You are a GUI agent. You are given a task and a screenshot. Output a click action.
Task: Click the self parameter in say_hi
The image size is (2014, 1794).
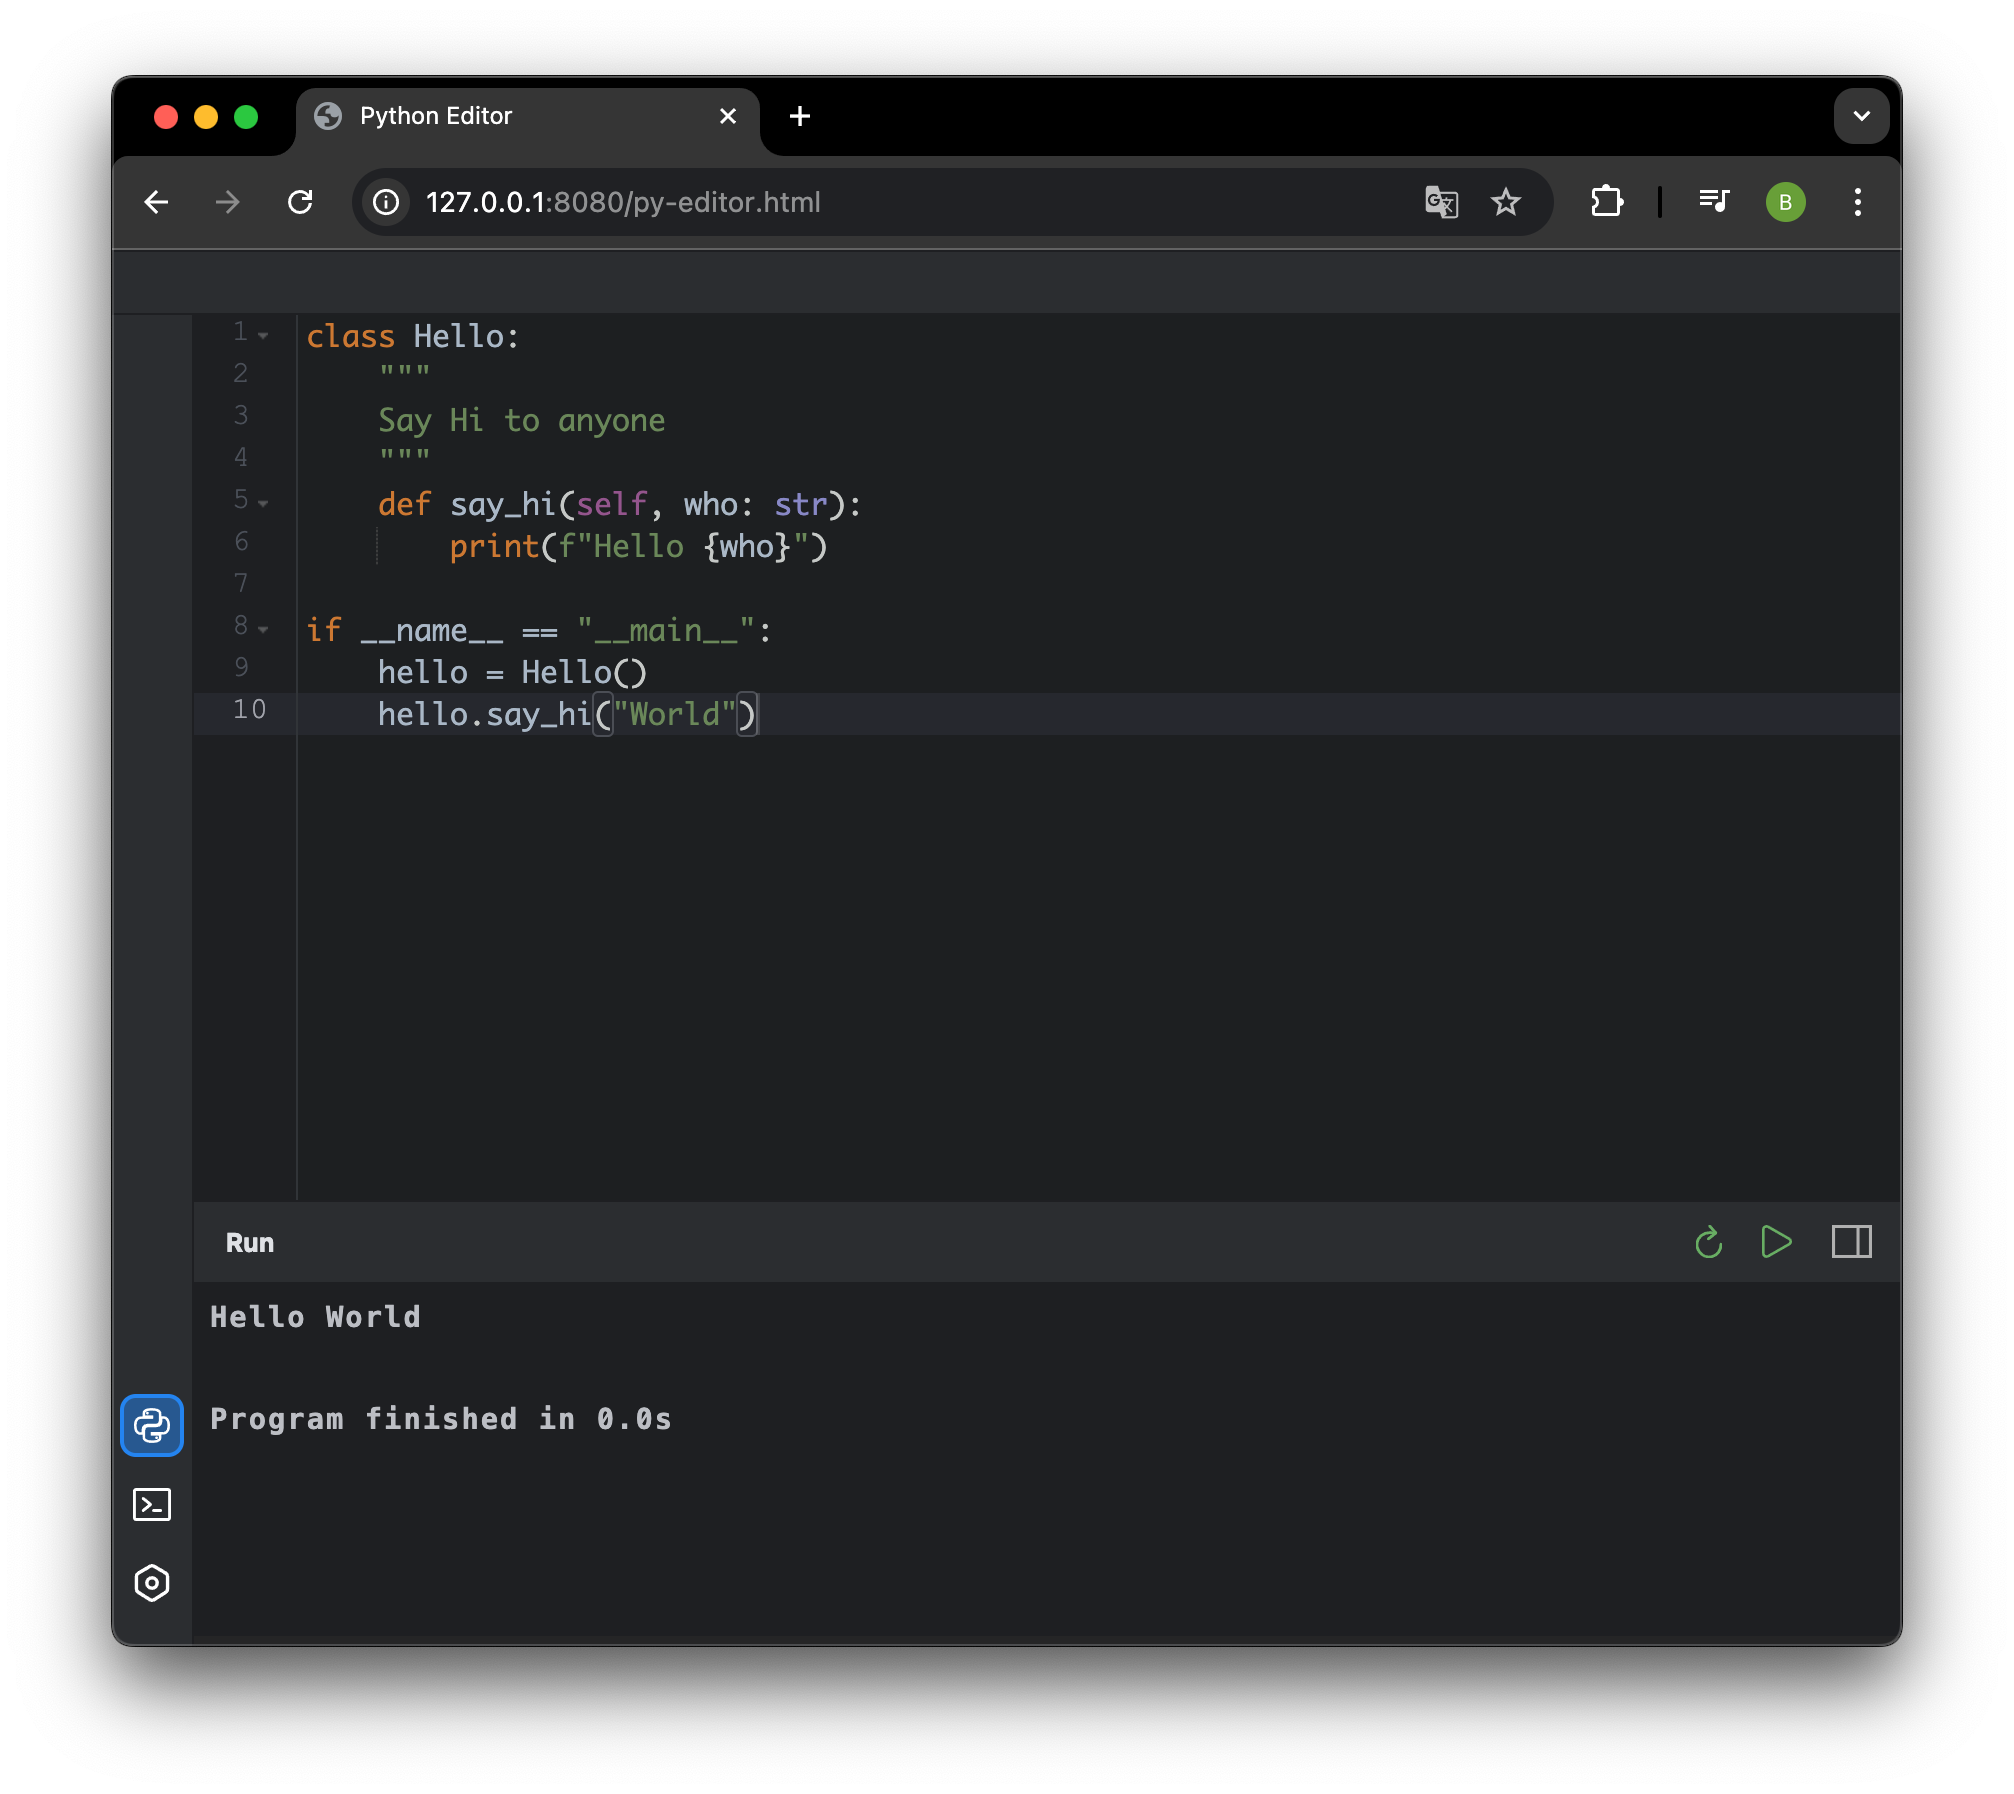pos(612,504)
